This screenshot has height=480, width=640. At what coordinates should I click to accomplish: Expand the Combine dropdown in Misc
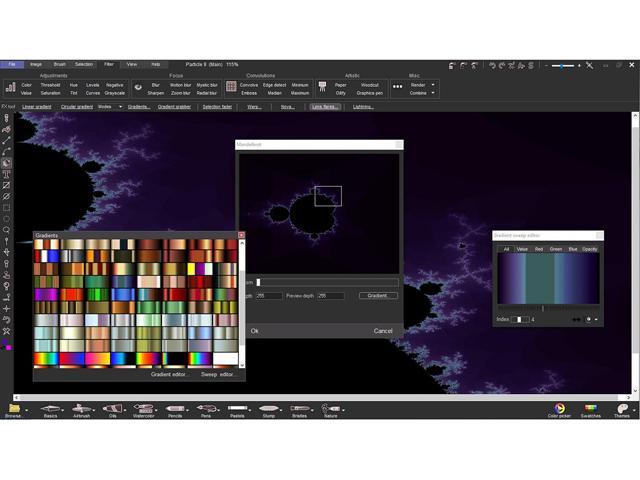point(424,93)
